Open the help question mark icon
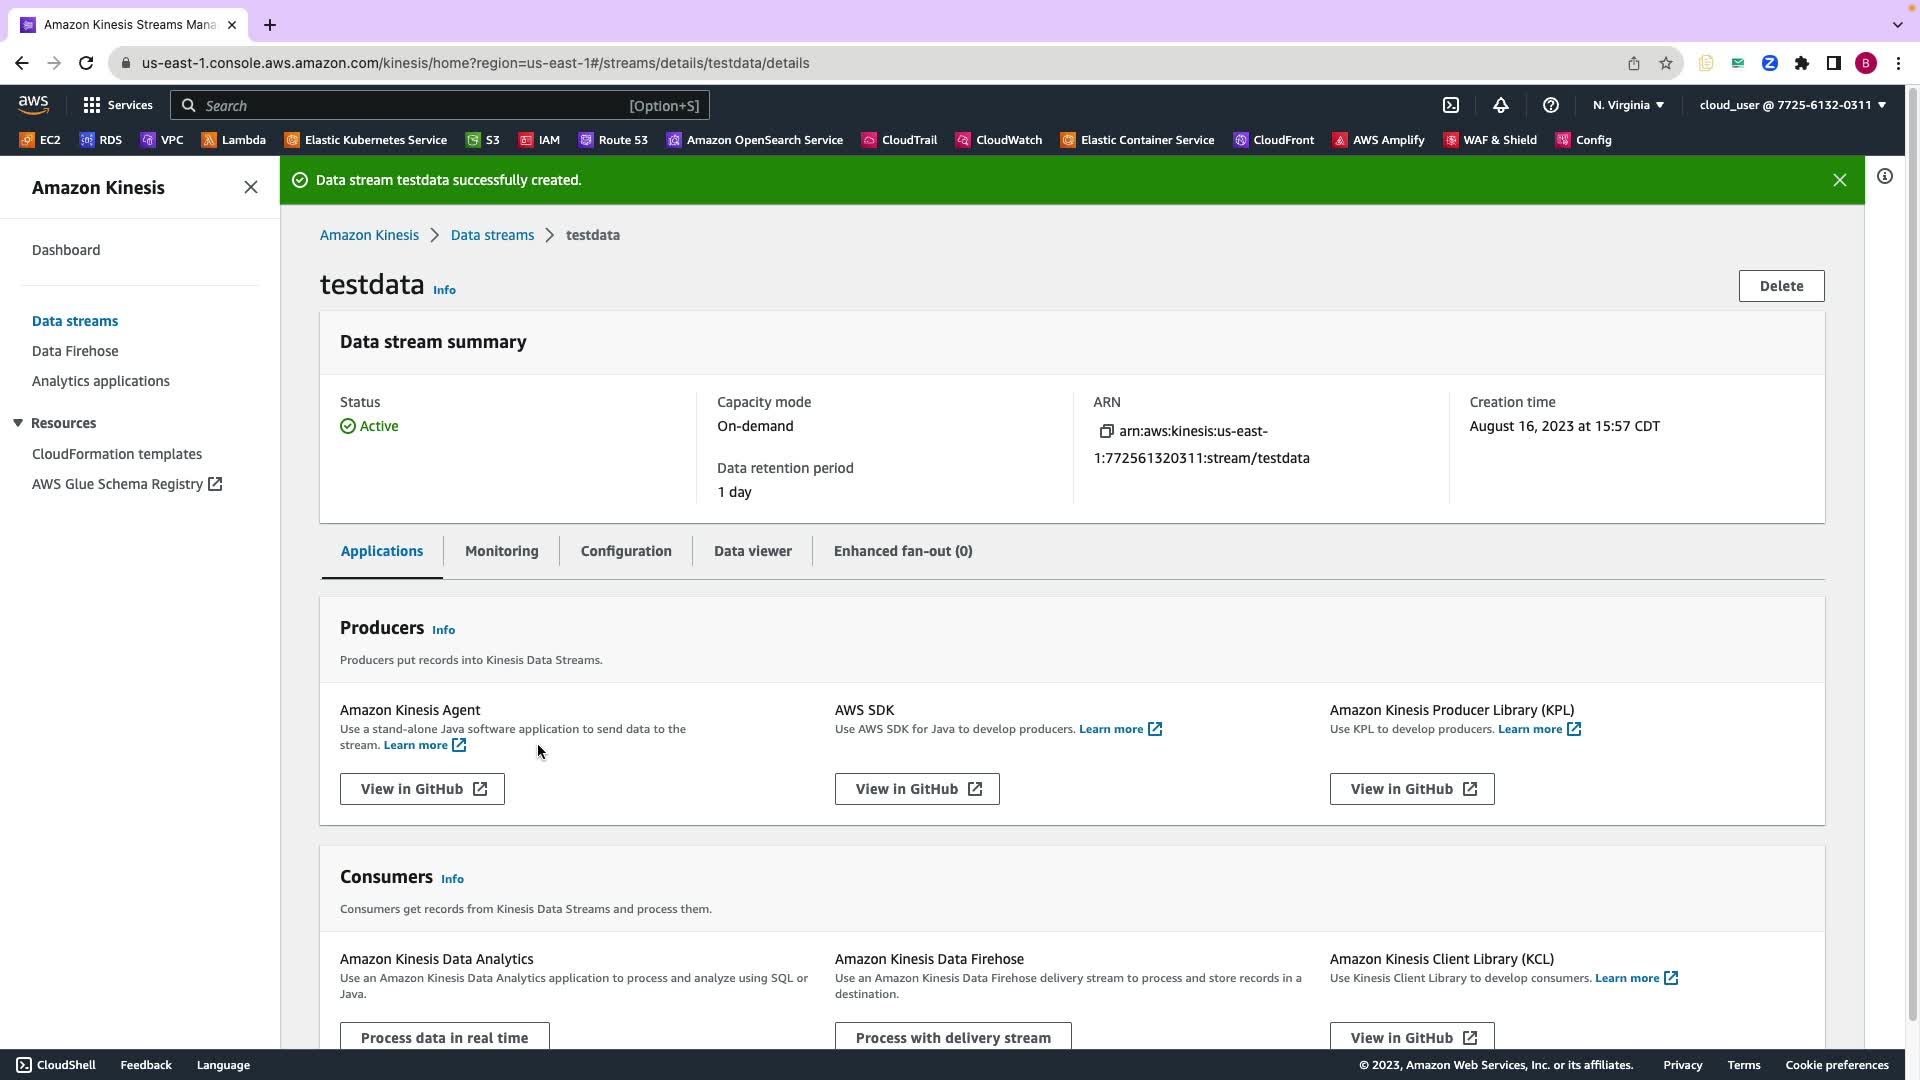Image resolution: width=1920 pixels, height=1080 pixels. [1551, 105]
